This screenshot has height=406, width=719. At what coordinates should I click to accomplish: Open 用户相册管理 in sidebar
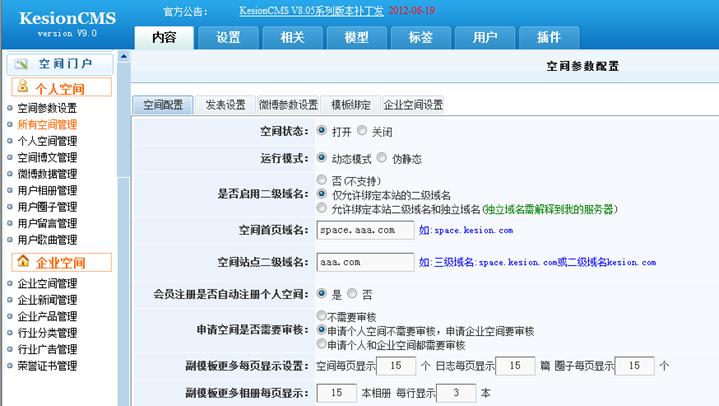[47, 190]
